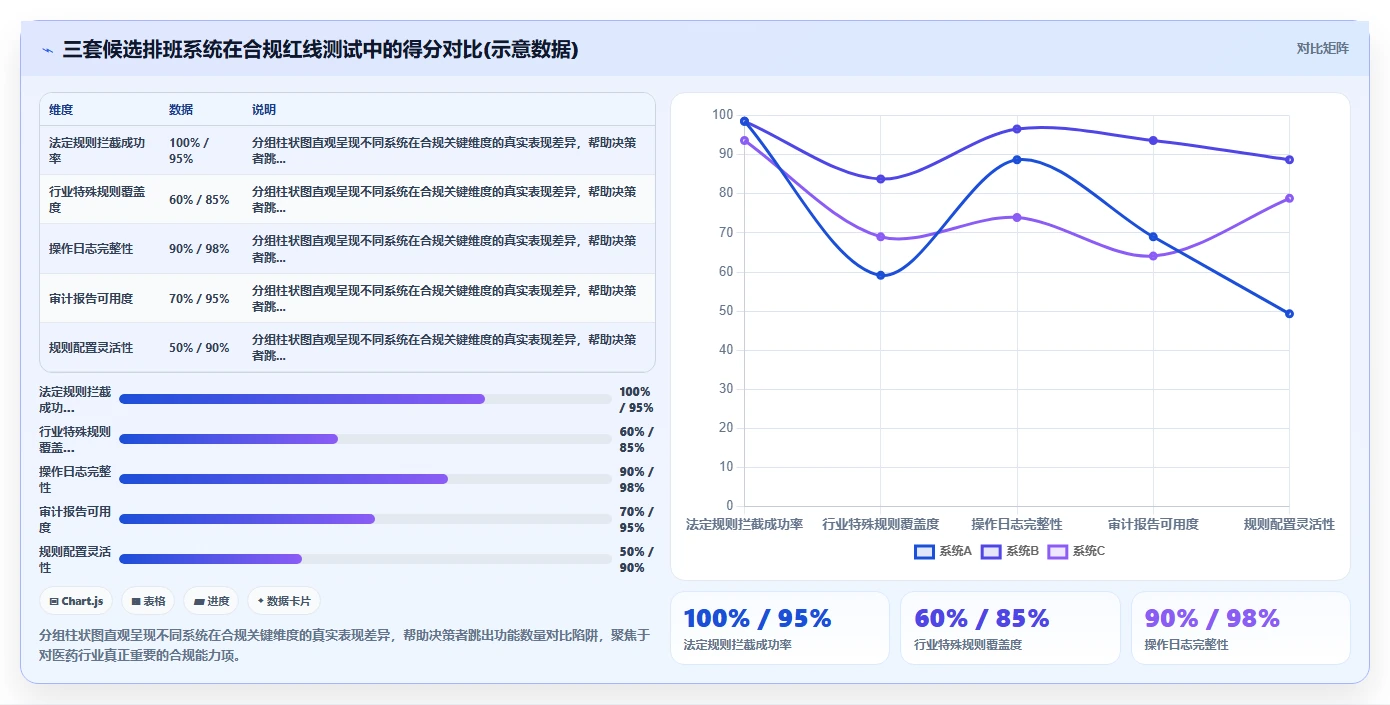Click the 对比矩阵 label in header
The image size is (1390, 705).
(x=1322, y=48)
